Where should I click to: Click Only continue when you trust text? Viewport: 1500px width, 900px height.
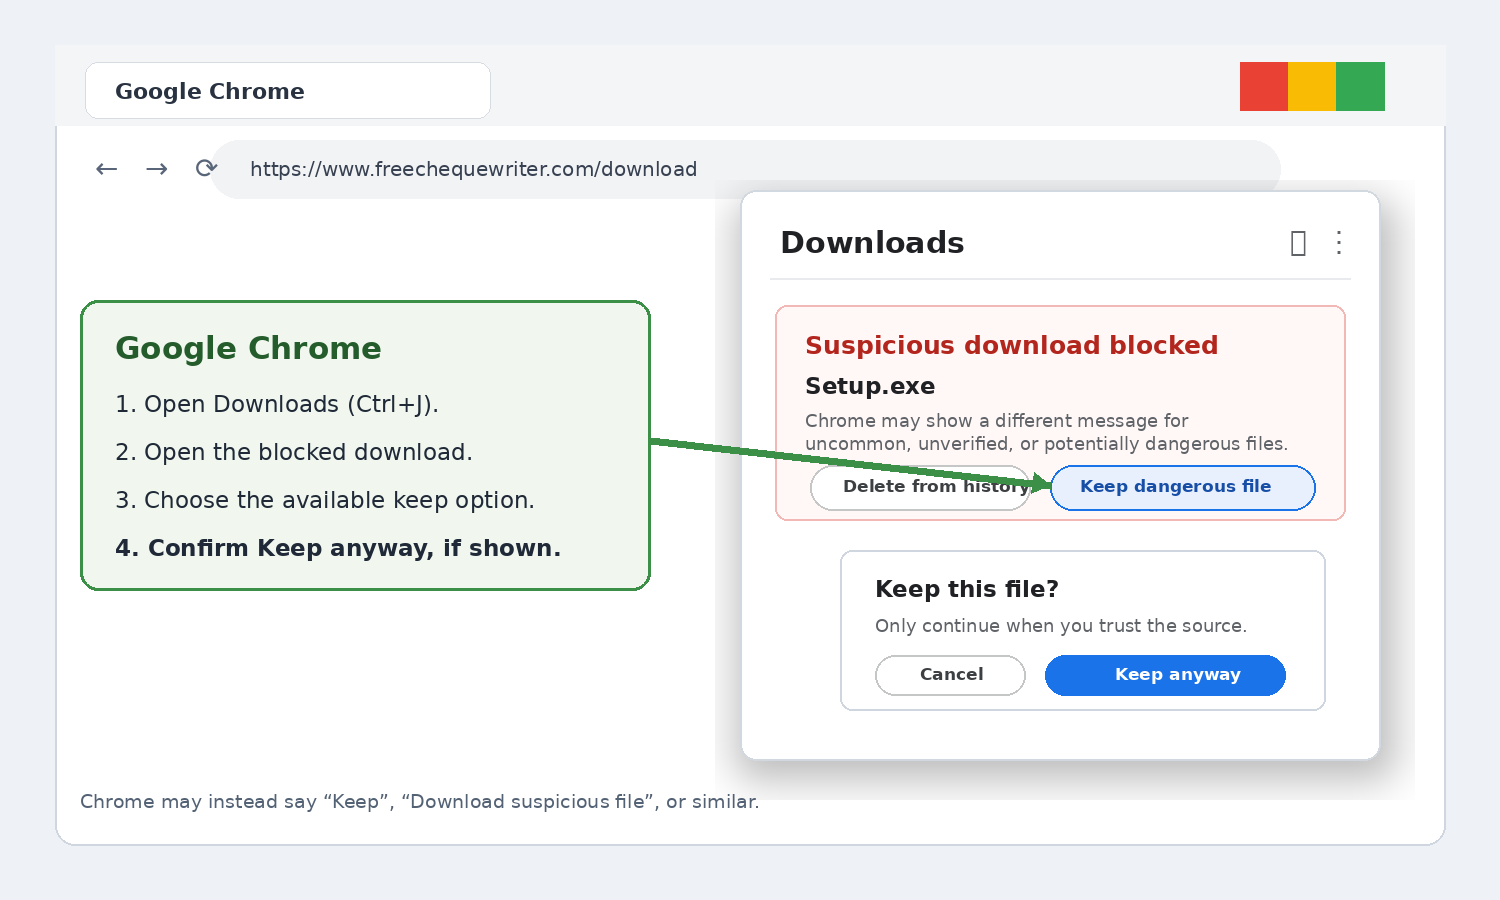pyautogui.click(x=1061, y=626)
